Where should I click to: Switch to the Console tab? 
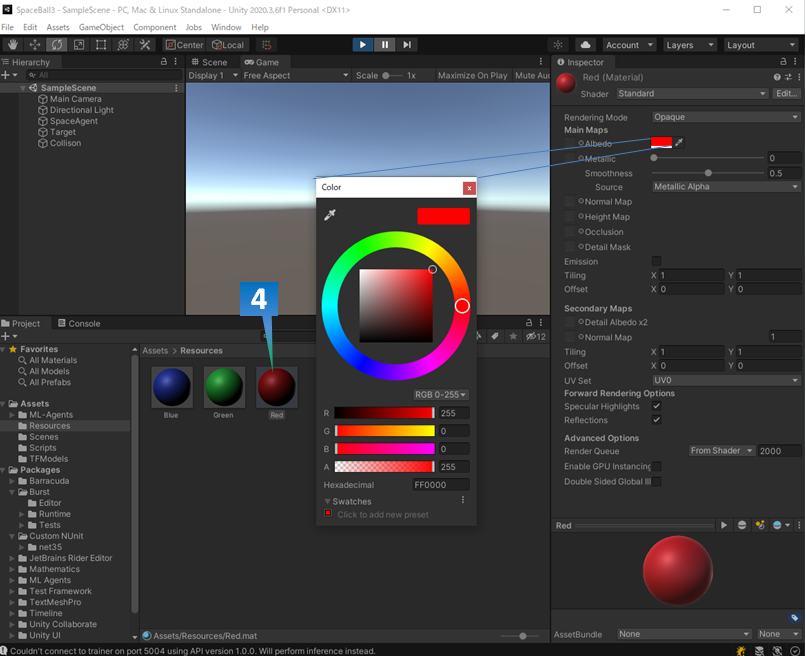pyautogui.click(x=79, y=323)
